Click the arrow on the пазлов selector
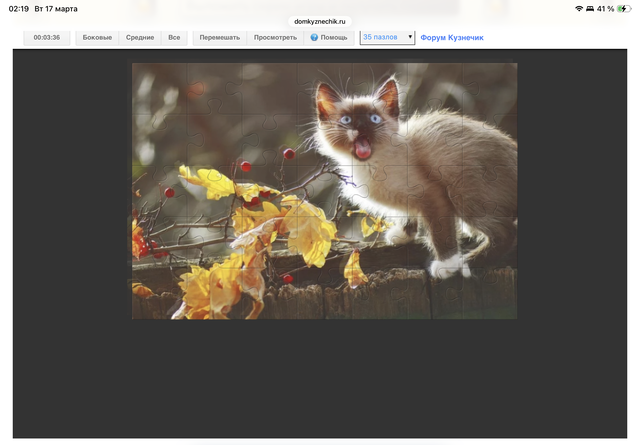This screenshot has width=640, height=445. (410, 37)
